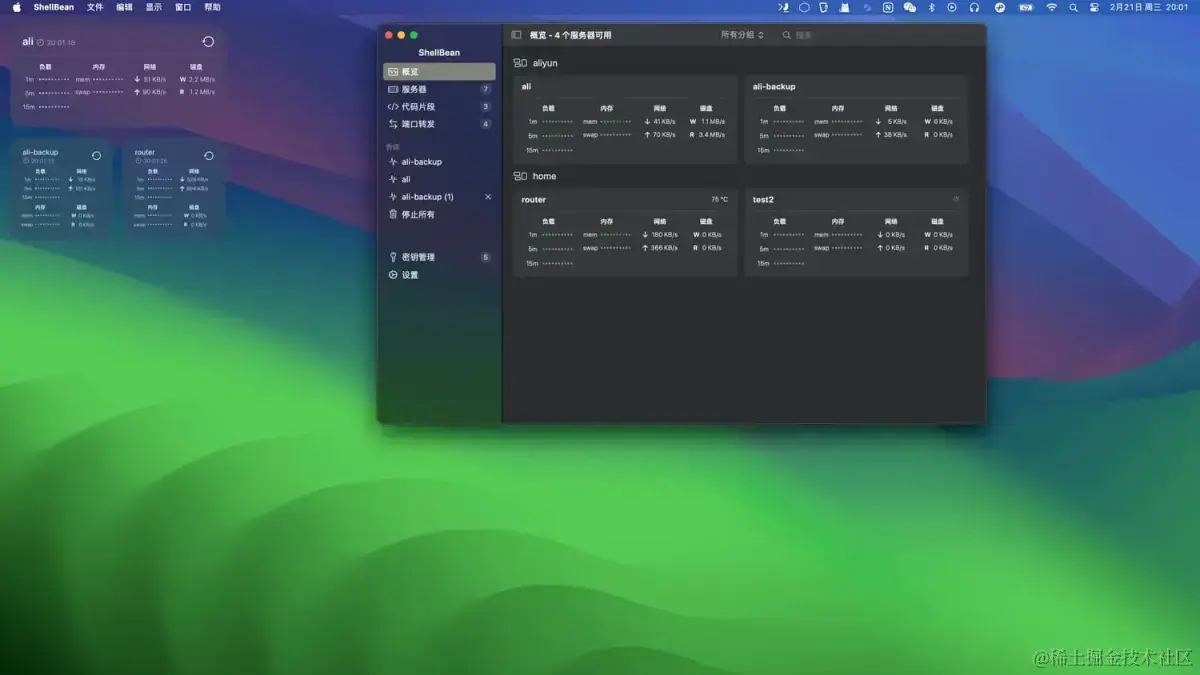Open 端口转发 via its arrows icon
The height and width of the screenshot is (675, 1200).
point(393,124)
